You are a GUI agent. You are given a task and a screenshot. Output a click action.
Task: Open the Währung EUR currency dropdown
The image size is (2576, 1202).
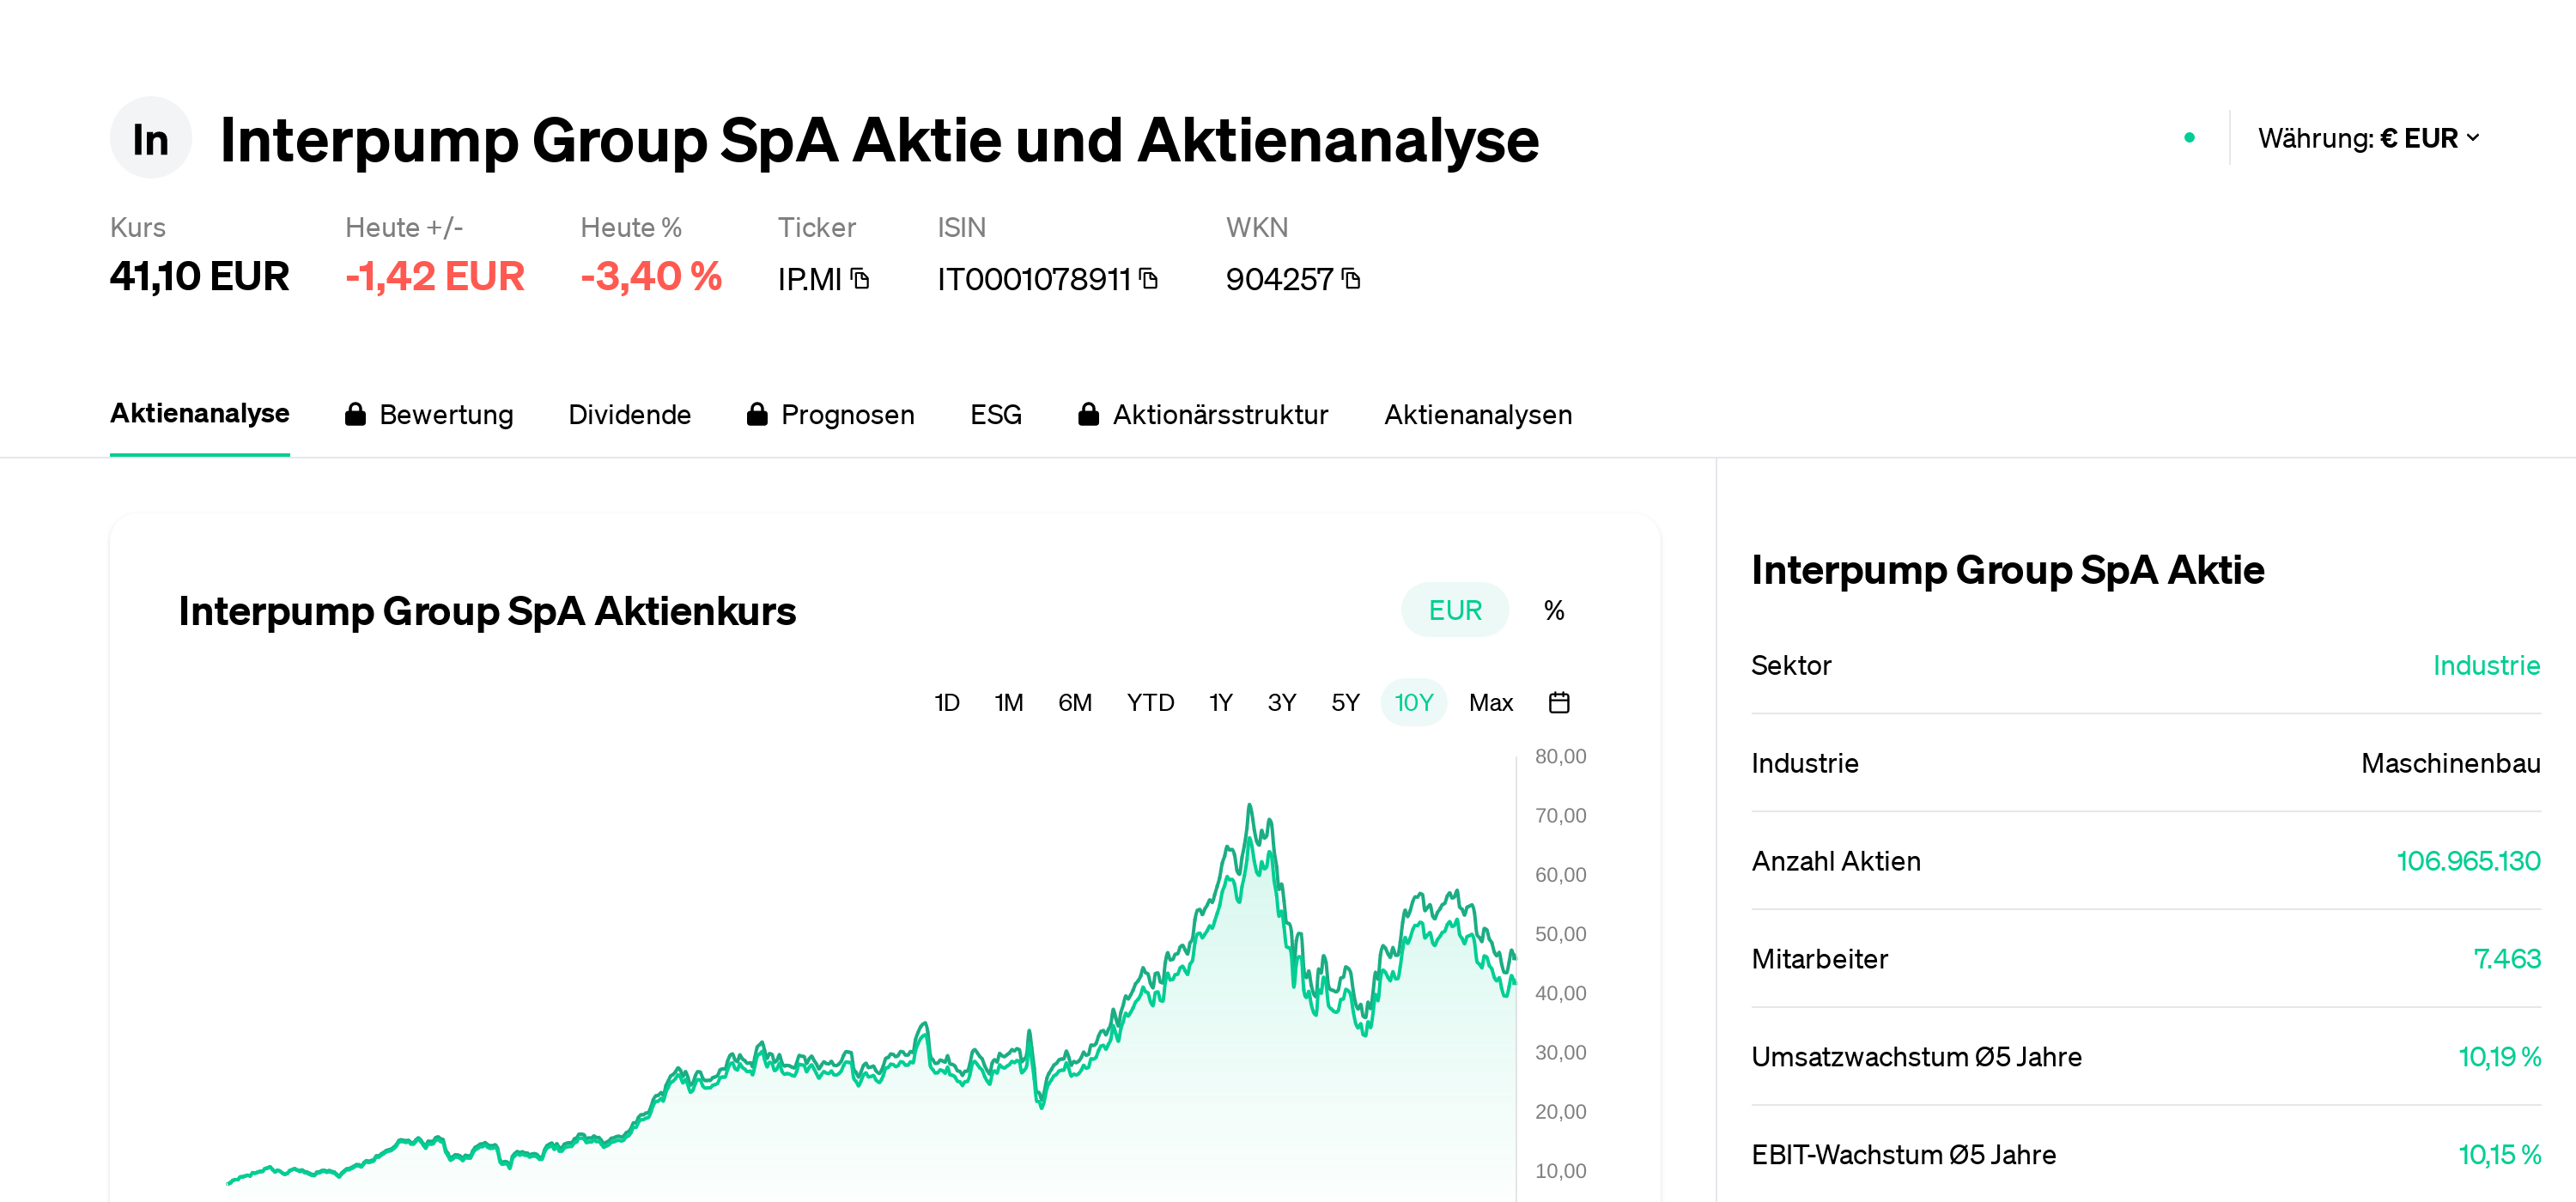click(x=2368, y=138)
